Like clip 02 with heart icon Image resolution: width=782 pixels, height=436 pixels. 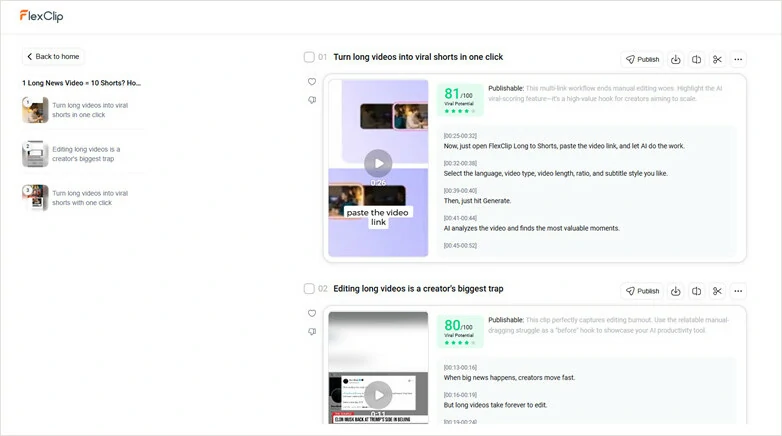click(312, 313)
